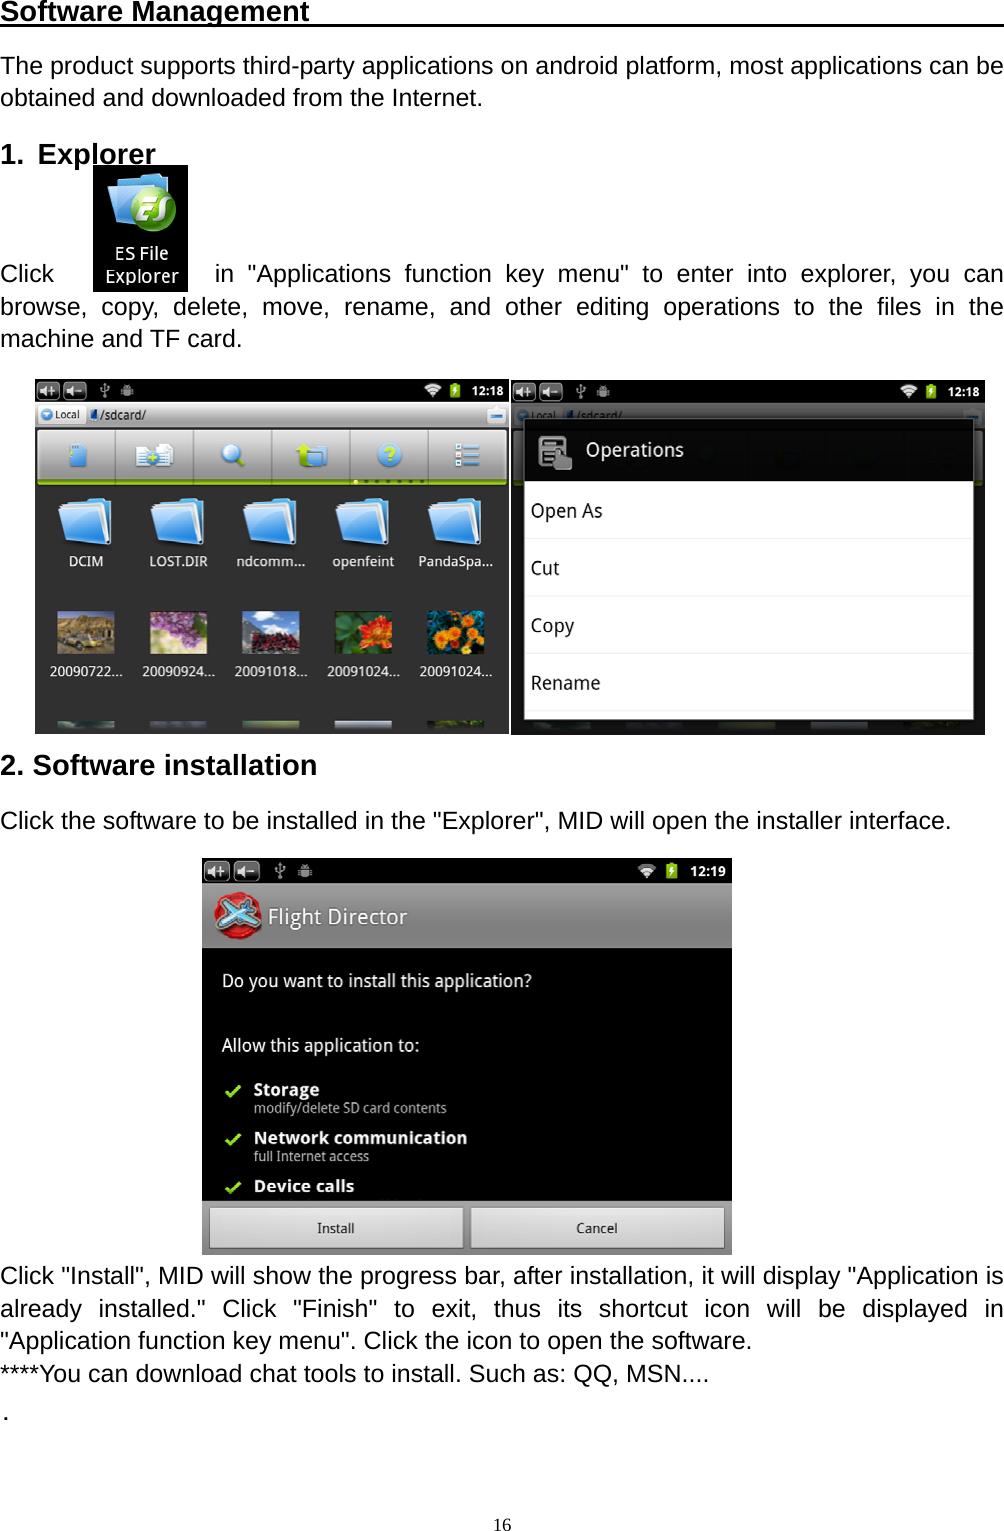This screenshot has width=1004, height=1531.
Task: Check the Device calls permission
Action: pyautogui.click(x=233, y=1187)
